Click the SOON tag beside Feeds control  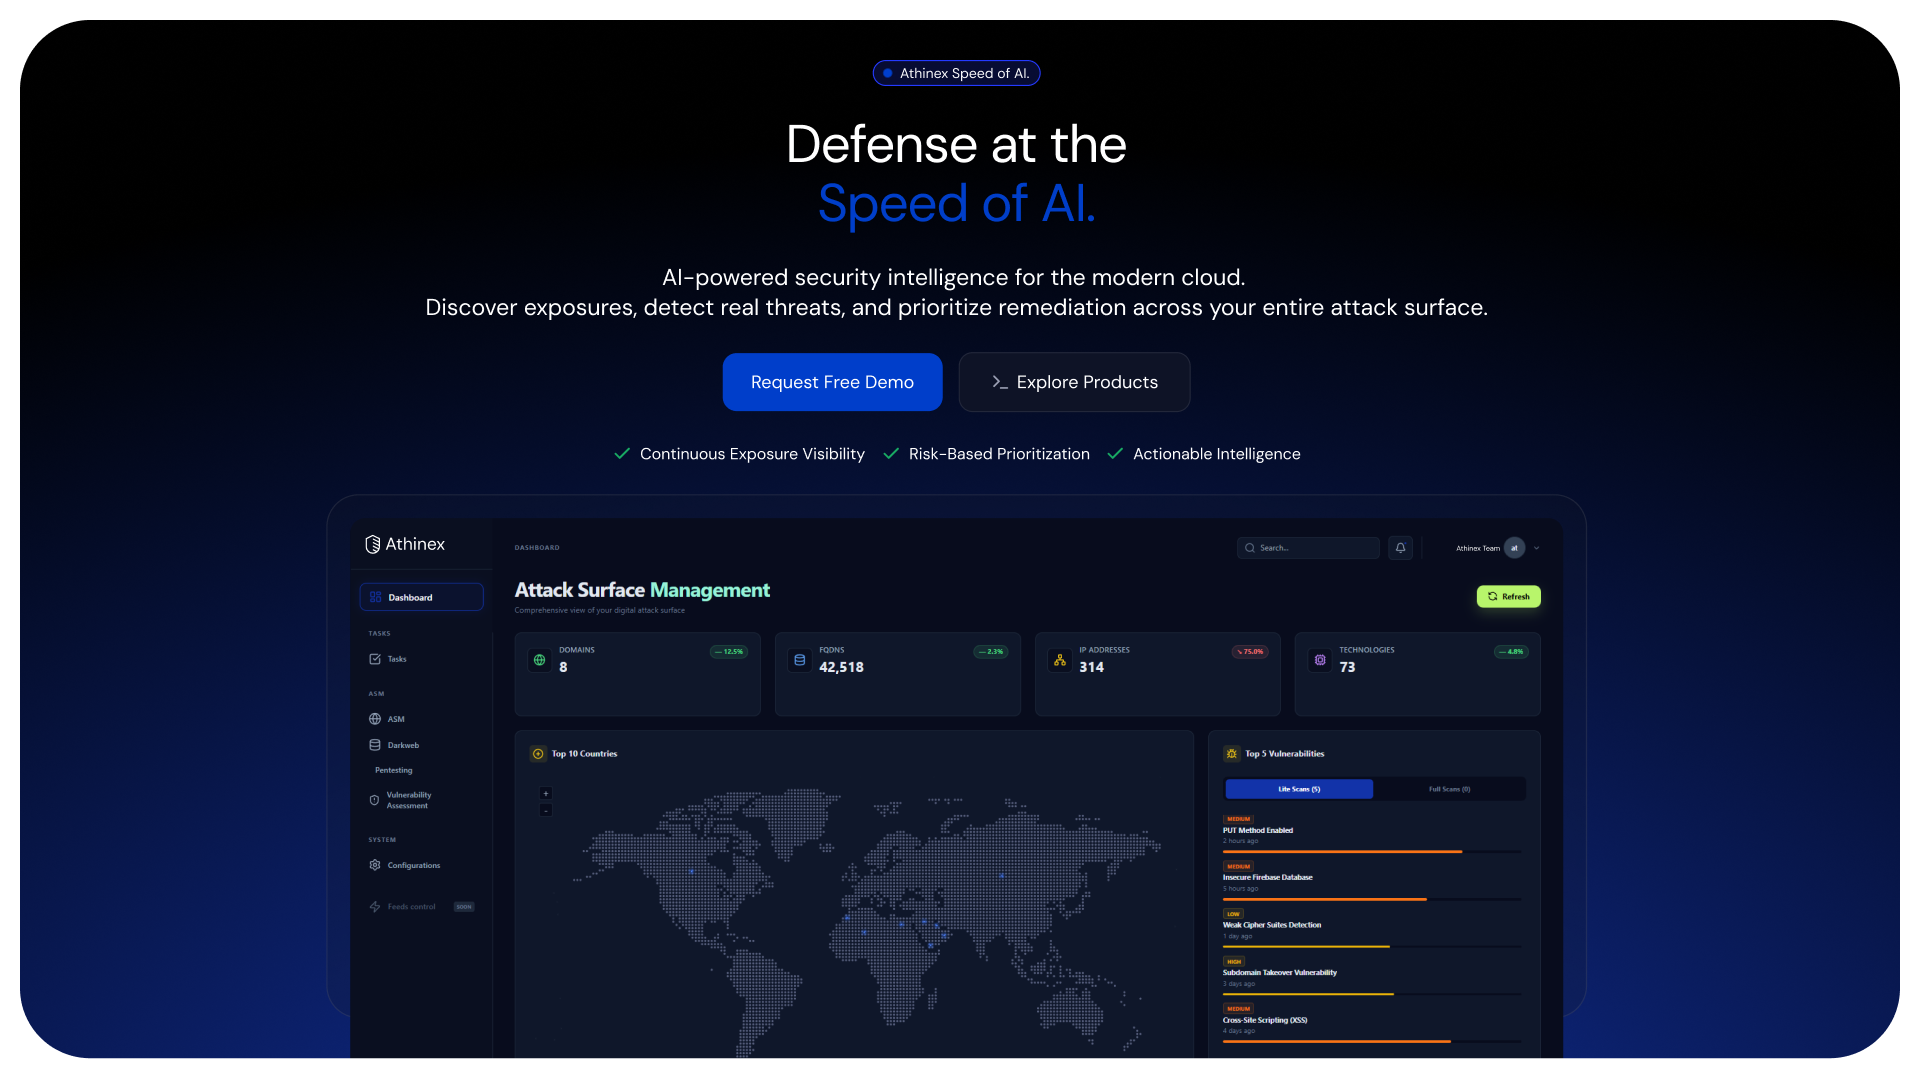pyautogui.click(x=464, y=907)
